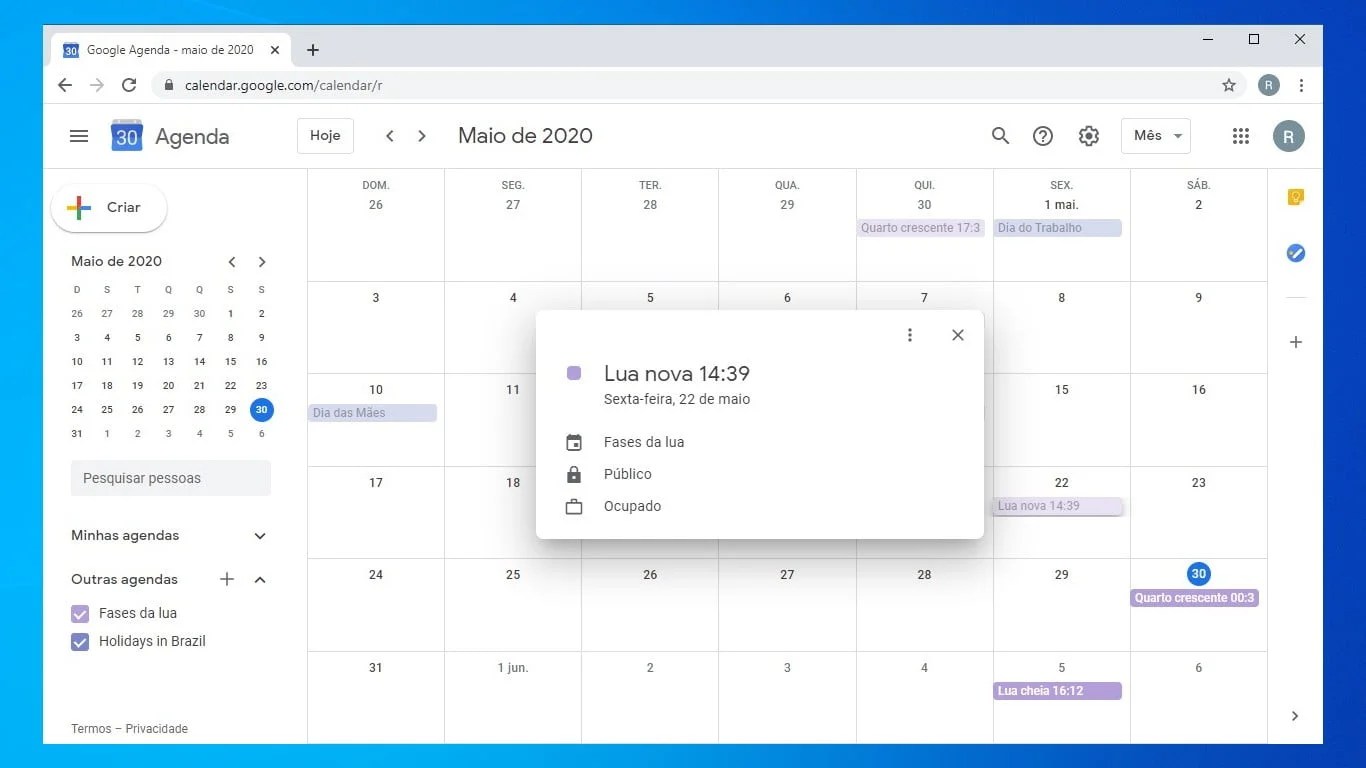The height and width of the screenshot is (768, 1366).
Task: Click the Google Agenda calendar logo
Action: pos(127,136)
